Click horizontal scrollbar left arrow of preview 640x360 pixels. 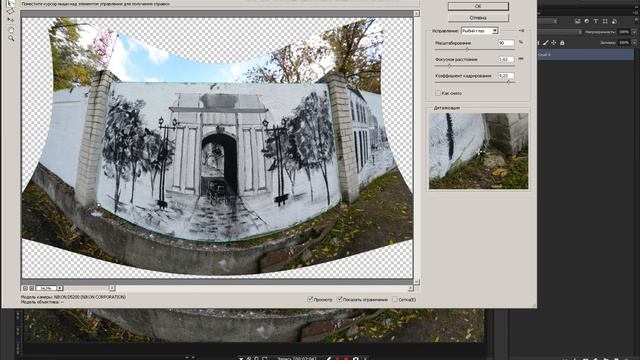click(111, 288)
